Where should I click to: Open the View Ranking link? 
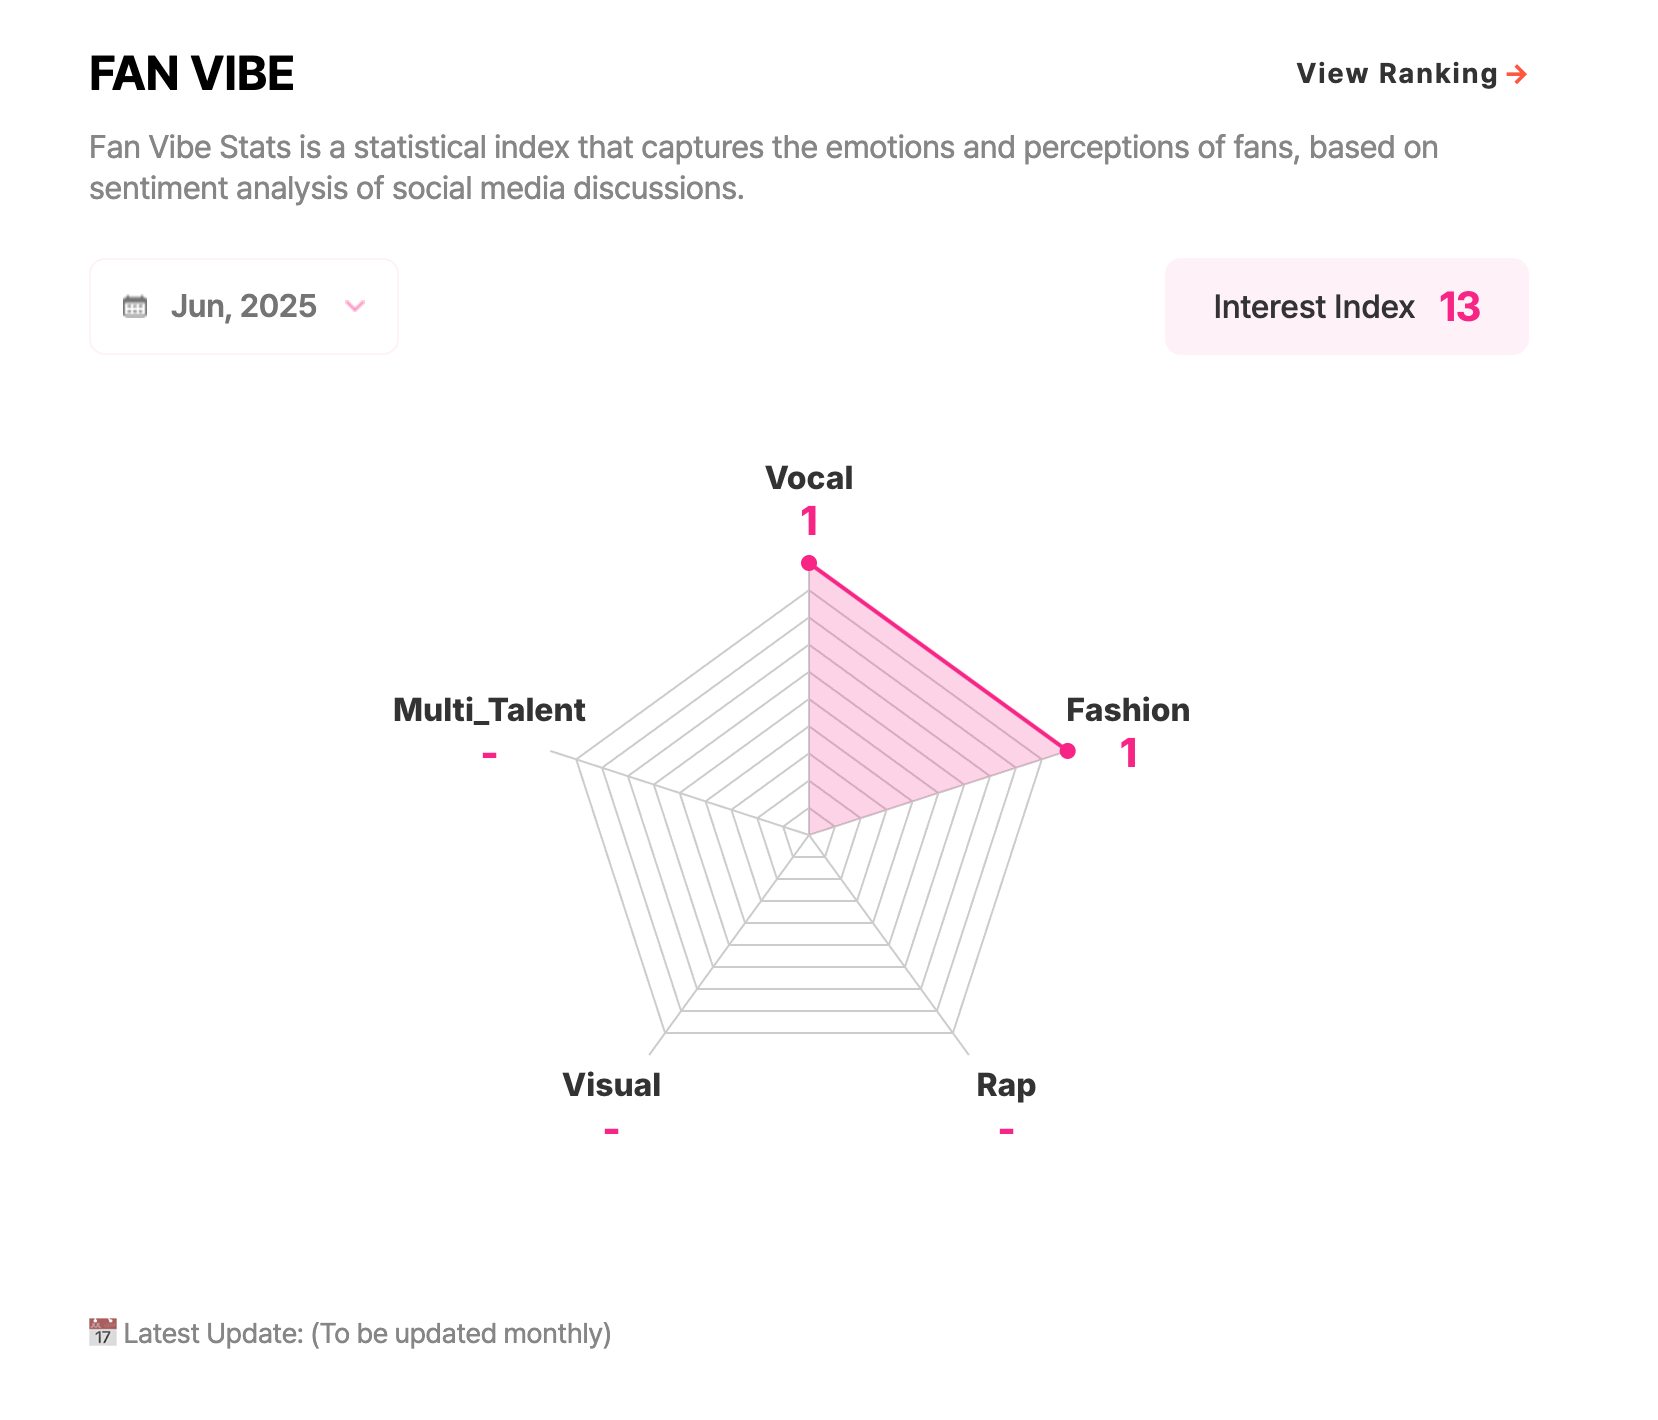click(1412, 74)
